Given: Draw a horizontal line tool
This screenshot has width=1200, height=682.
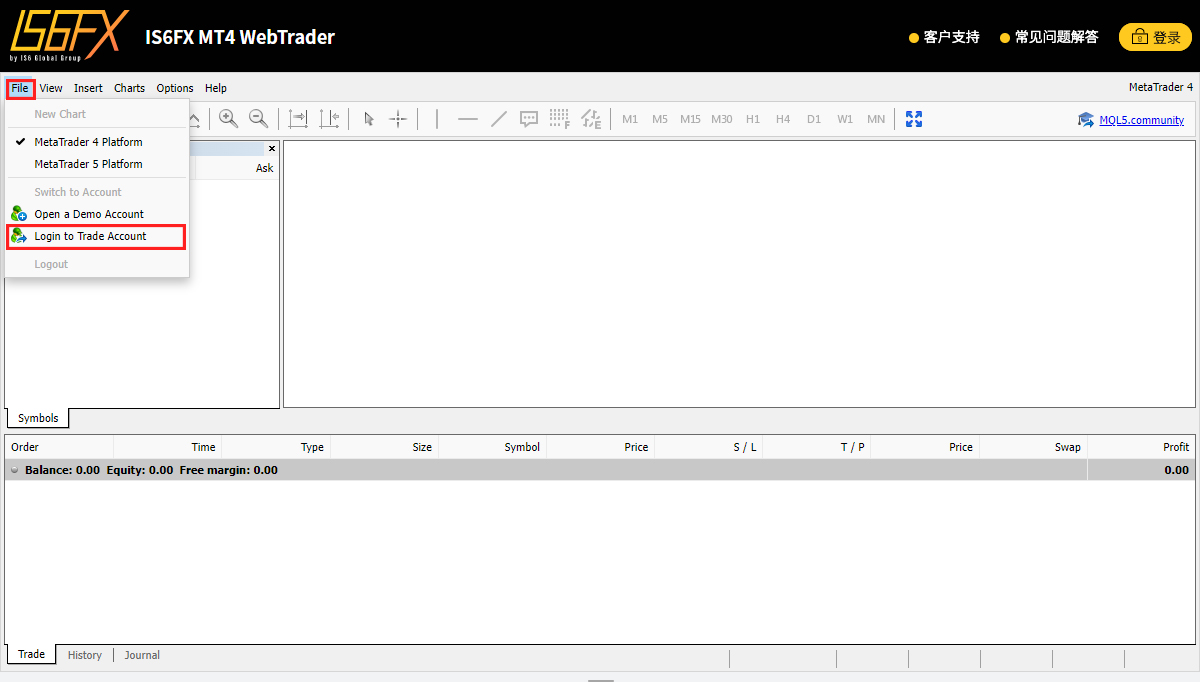Looking at the screenshot, I should tap(467, 119).
